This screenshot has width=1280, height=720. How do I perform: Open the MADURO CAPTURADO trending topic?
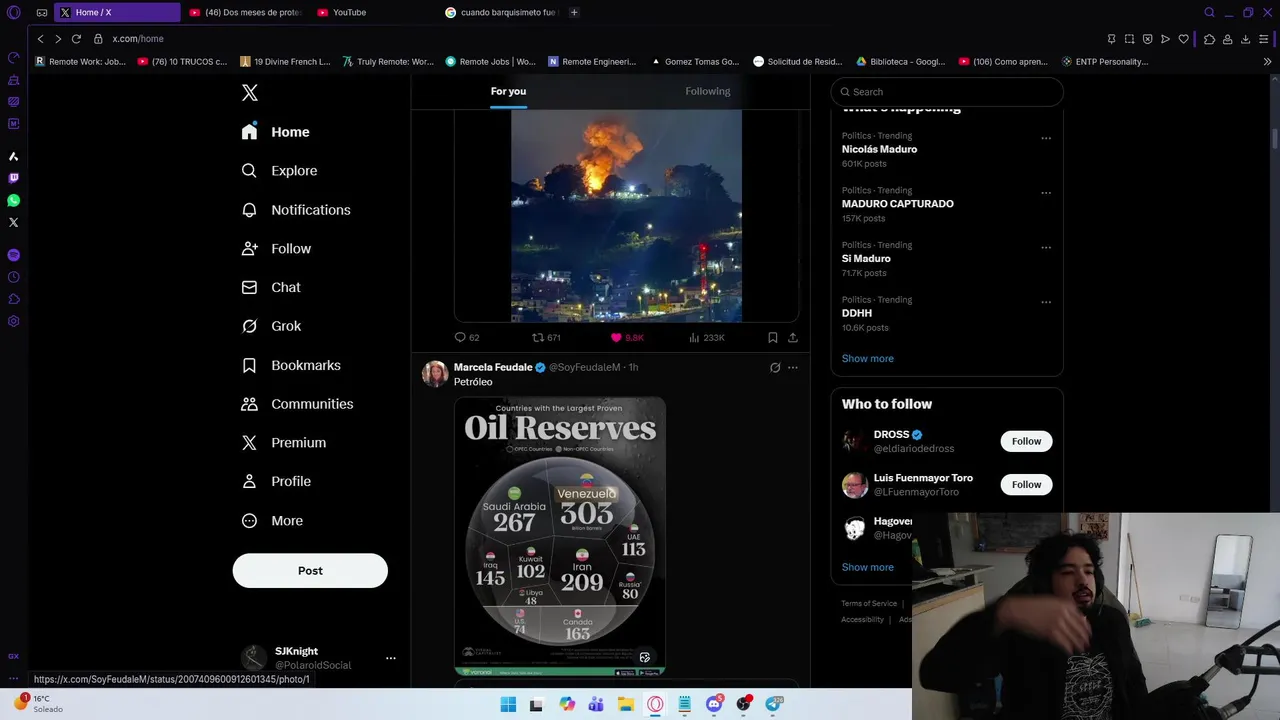tap(898, 204)
